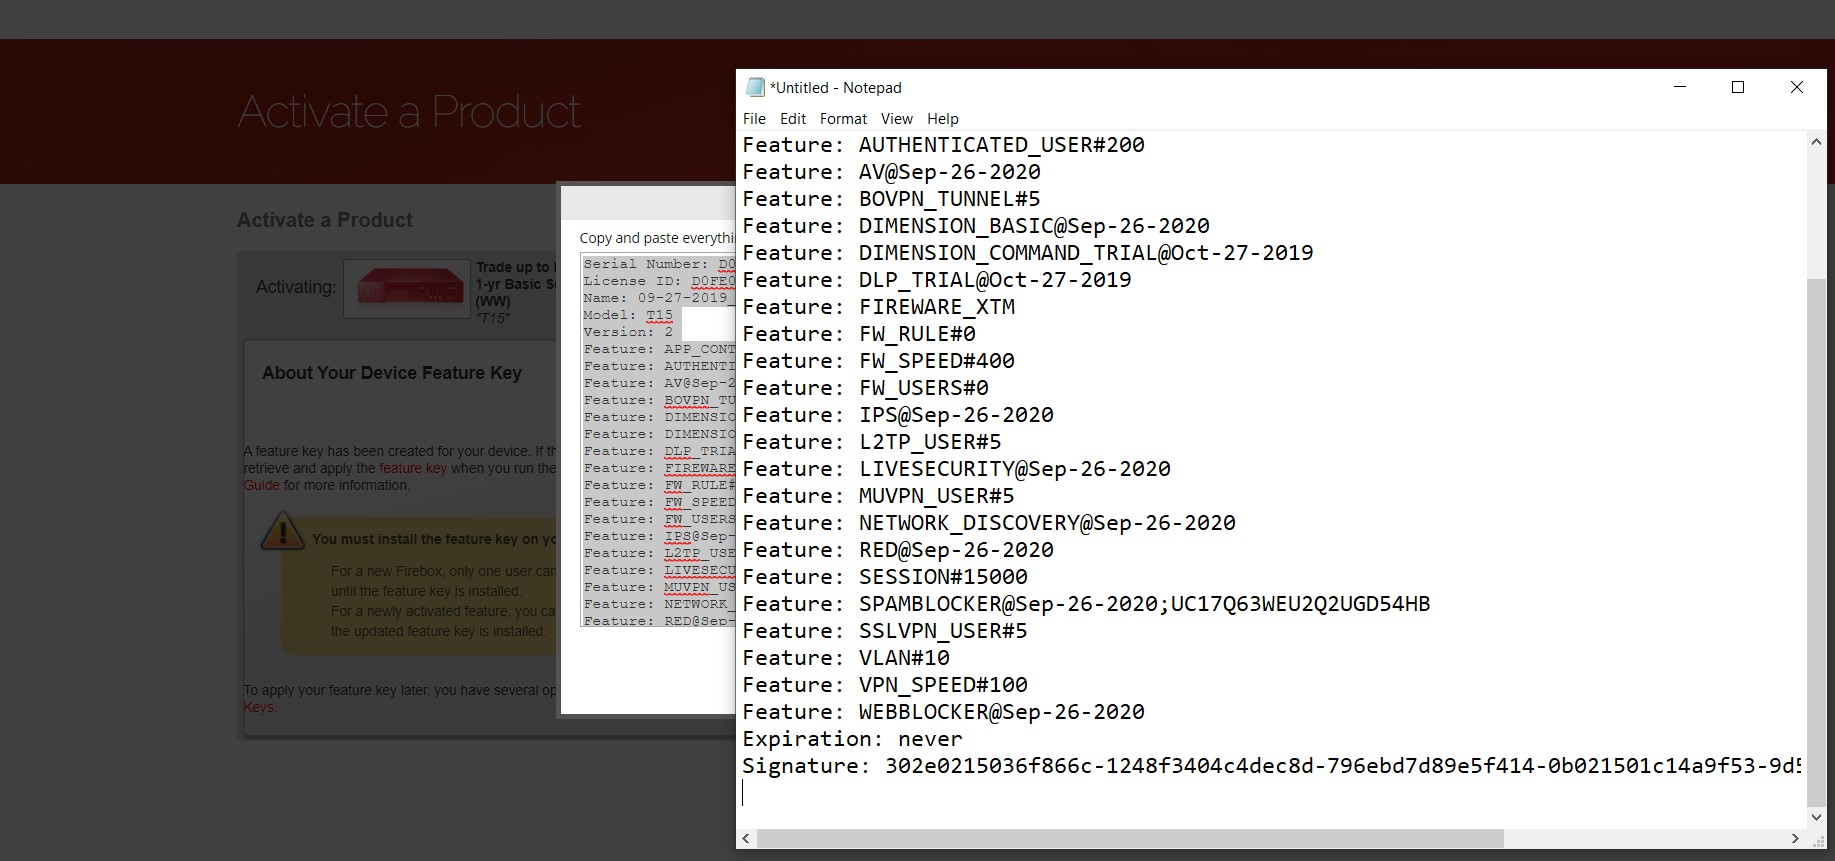Click the Signature line in Notepad
This screenshot has width=1835, height=861.
(x=1272, y=766)
